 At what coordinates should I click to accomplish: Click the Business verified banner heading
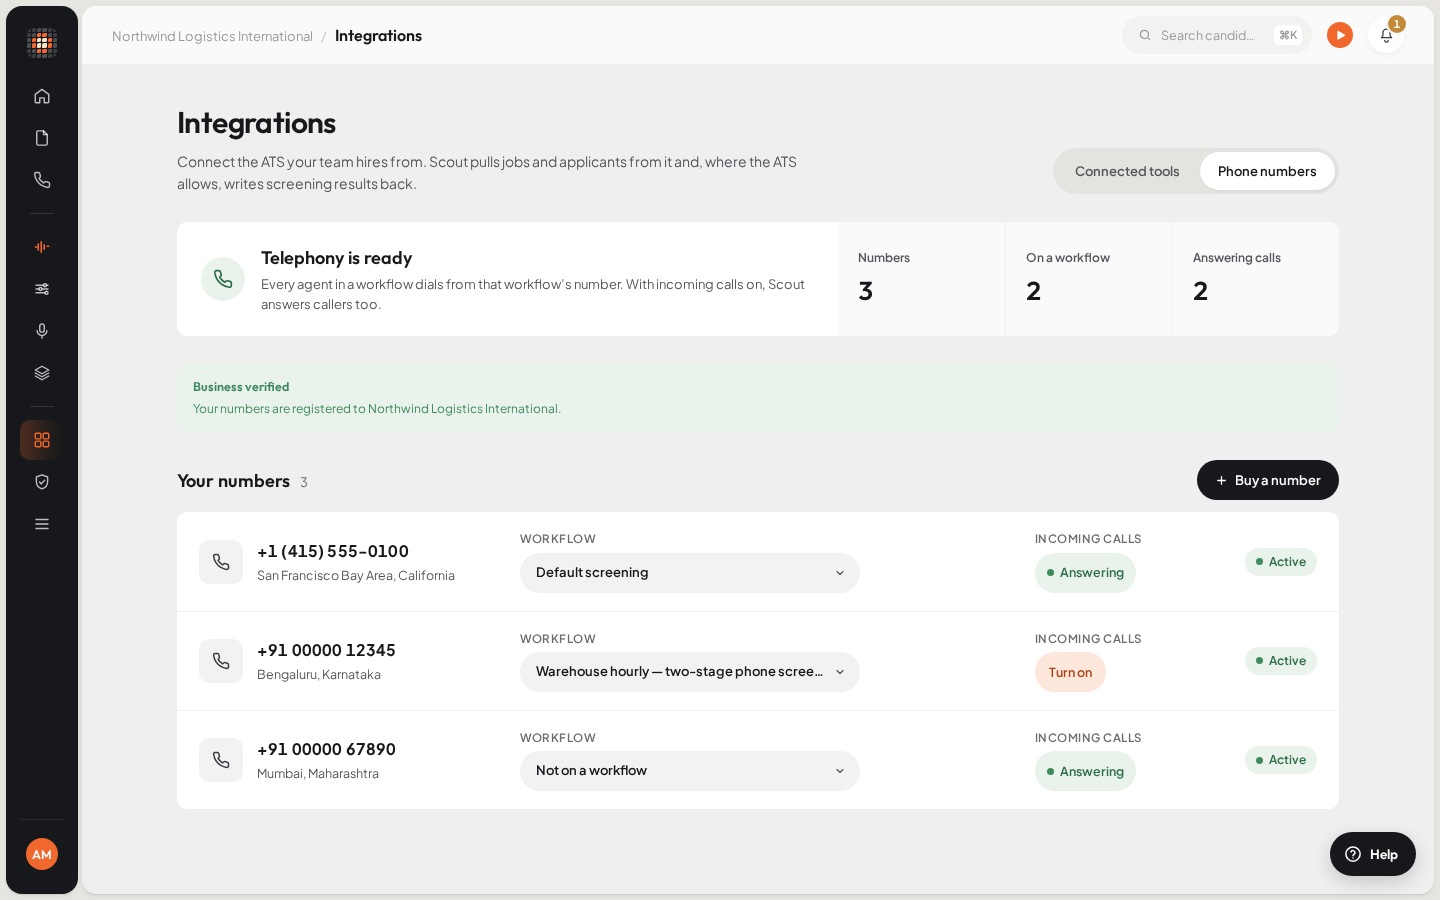[241, 387]
